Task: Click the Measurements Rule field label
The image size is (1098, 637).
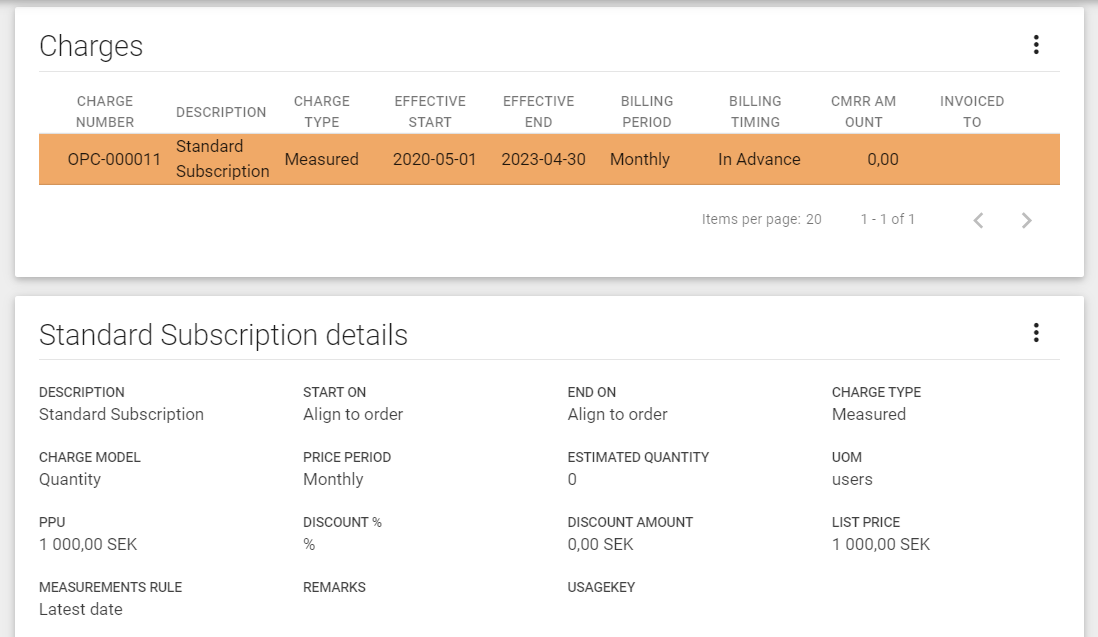Action: (111, 587)
